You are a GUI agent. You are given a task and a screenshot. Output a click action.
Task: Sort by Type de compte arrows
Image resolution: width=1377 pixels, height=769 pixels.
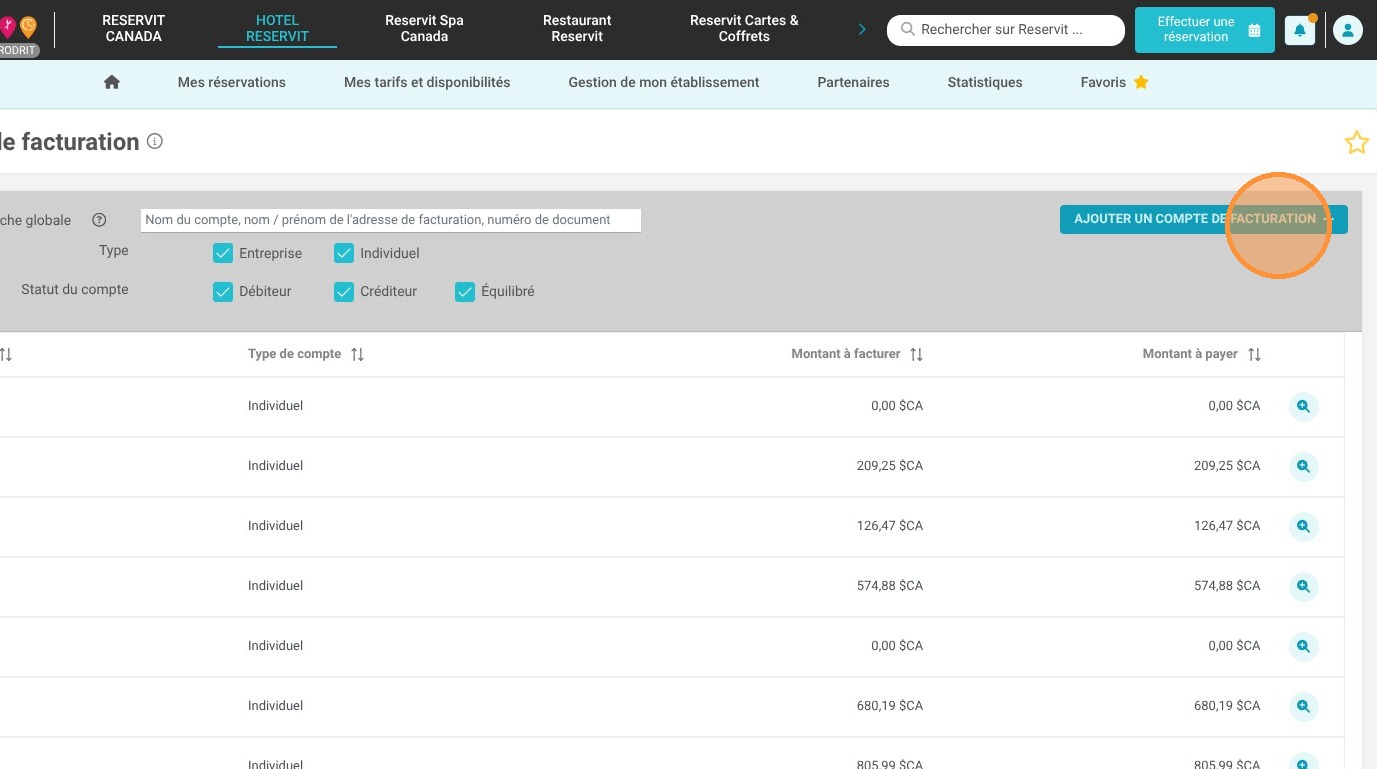(357, 354)
